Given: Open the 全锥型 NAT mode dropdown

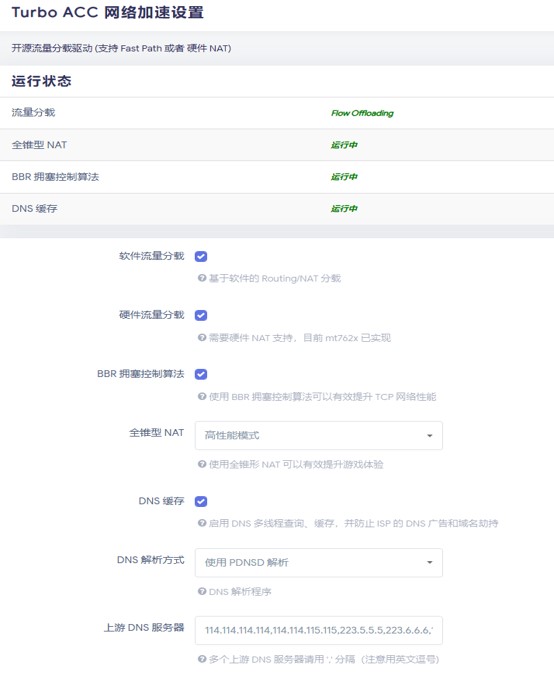Looking at the screenshot, I should pyautogui.click(x=319, y=436).
